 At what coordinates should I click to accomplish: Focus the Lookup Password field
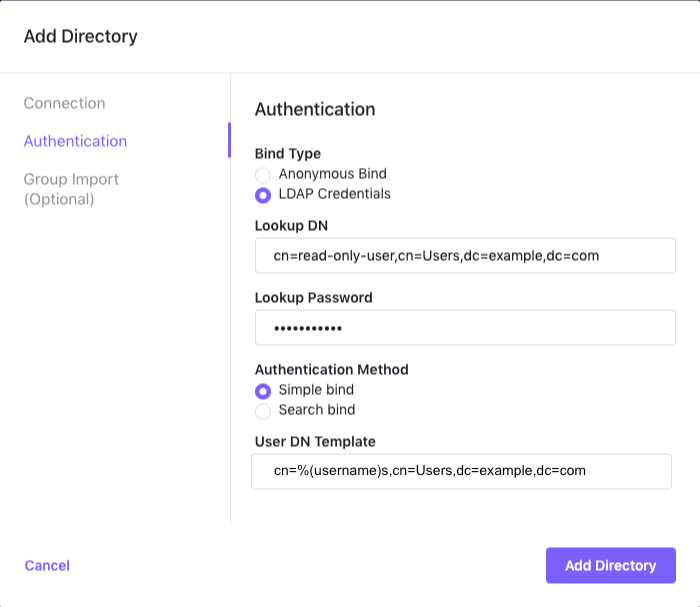click(465, 328)
